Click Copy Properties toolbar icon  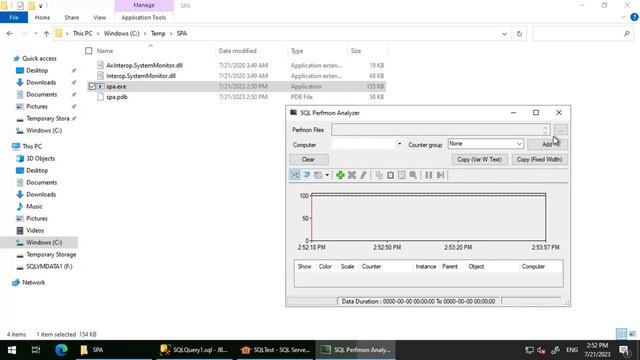click(379, 175)
